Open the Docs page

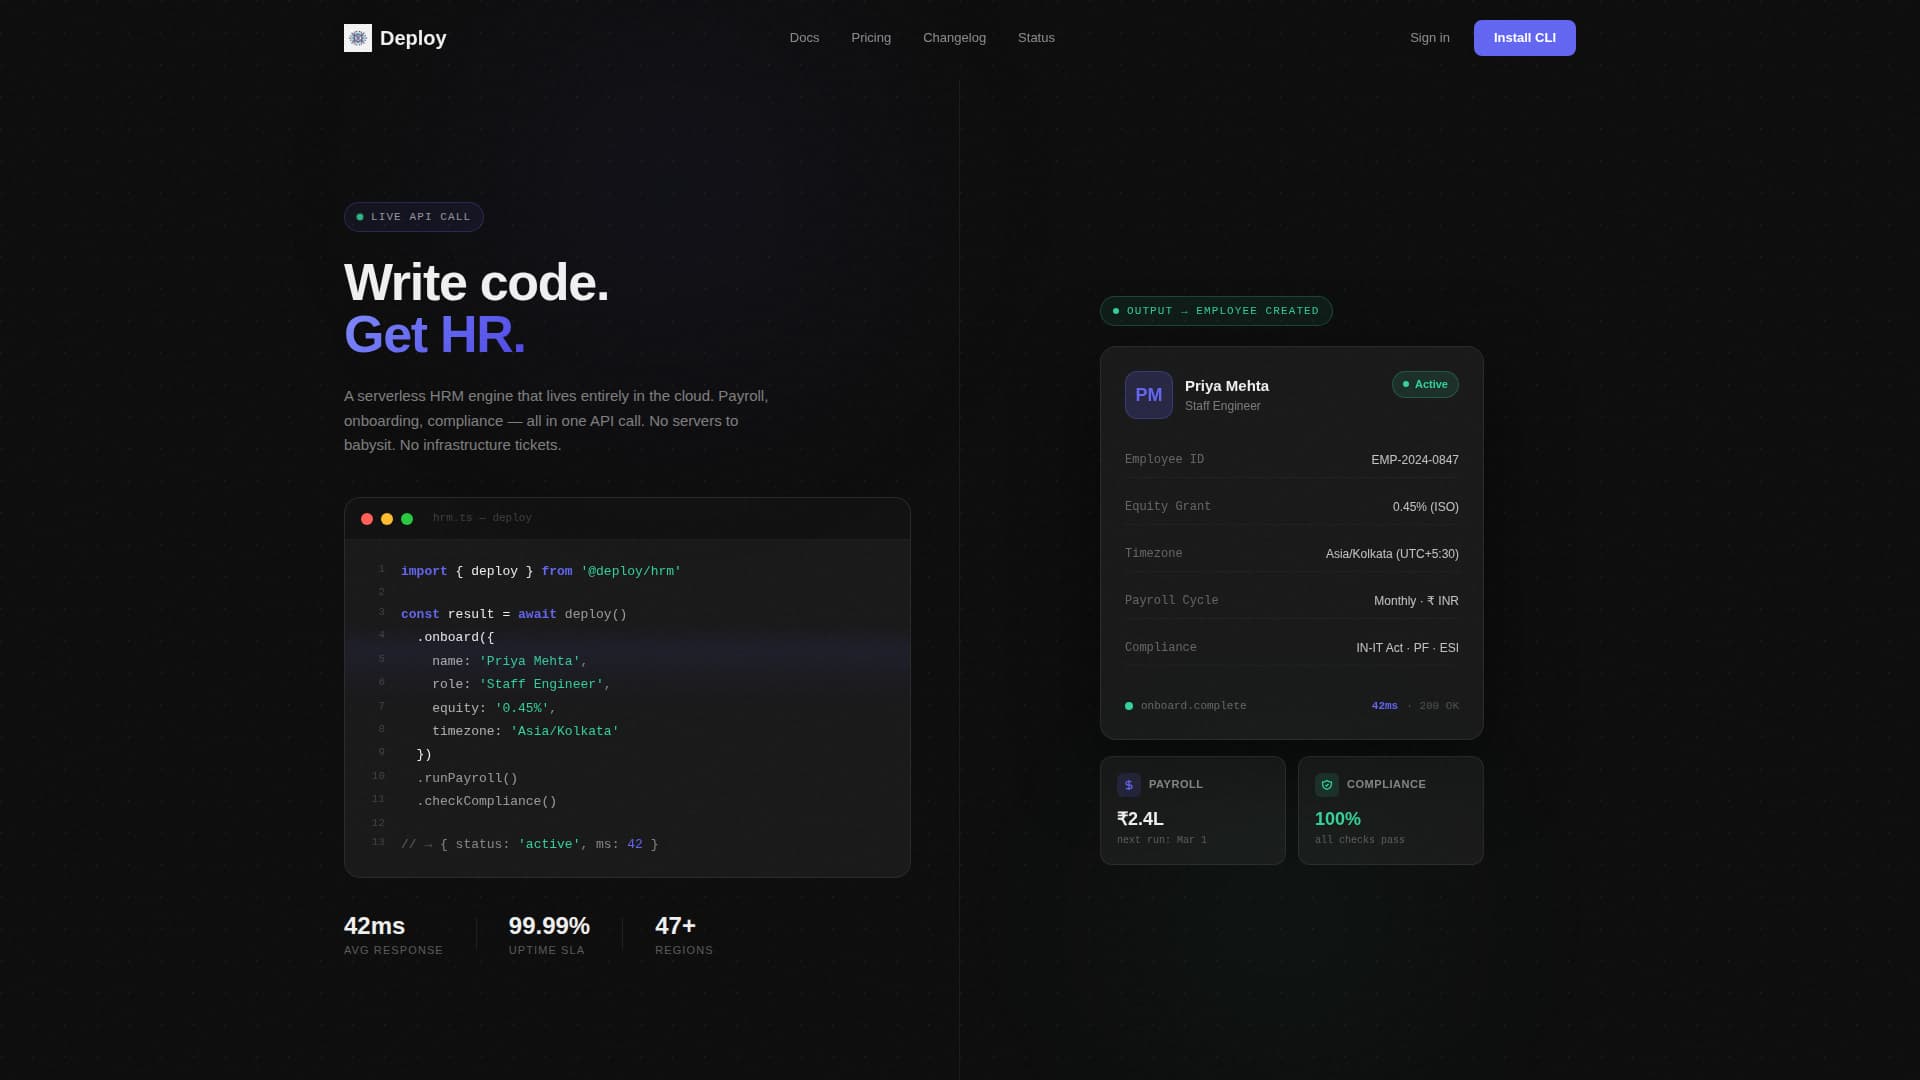point(804,37)
